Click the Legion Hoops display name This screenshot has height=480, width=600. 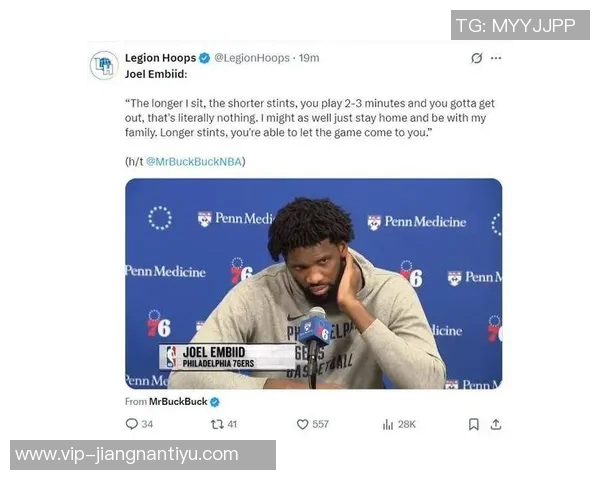160,58
